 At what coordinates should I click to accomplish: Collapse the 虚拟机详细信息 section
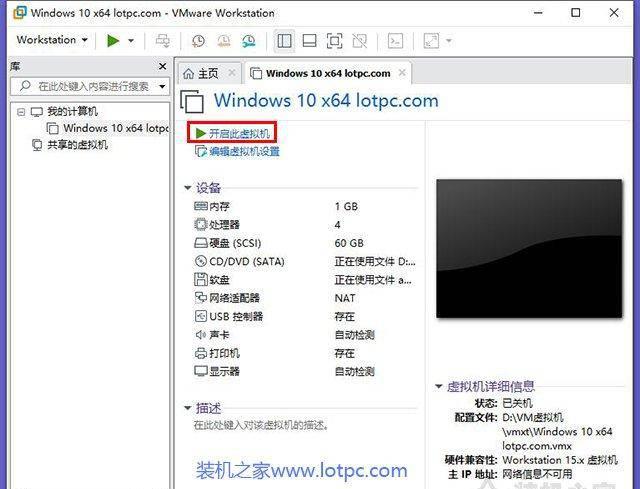[x=438, y=386]
